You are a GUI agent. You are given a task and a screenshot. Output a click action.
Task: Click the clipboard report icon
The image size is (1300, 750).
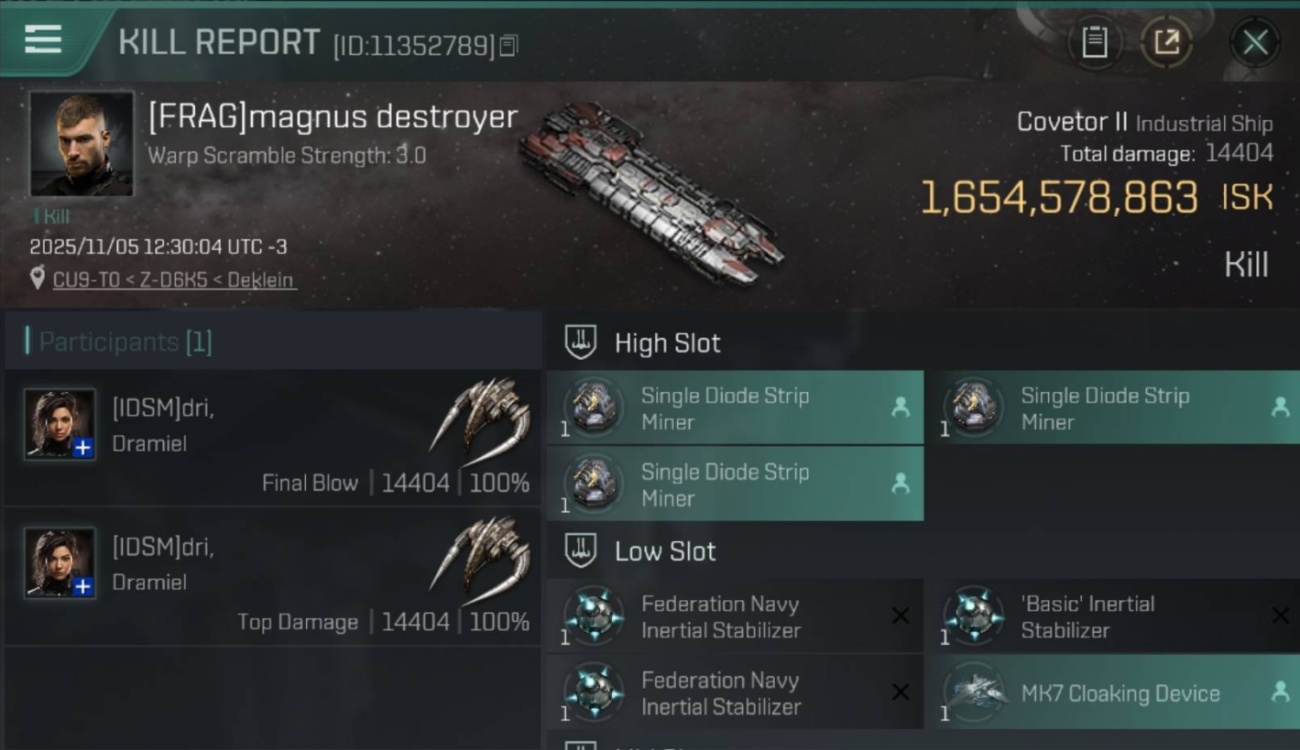point(1094,42)
